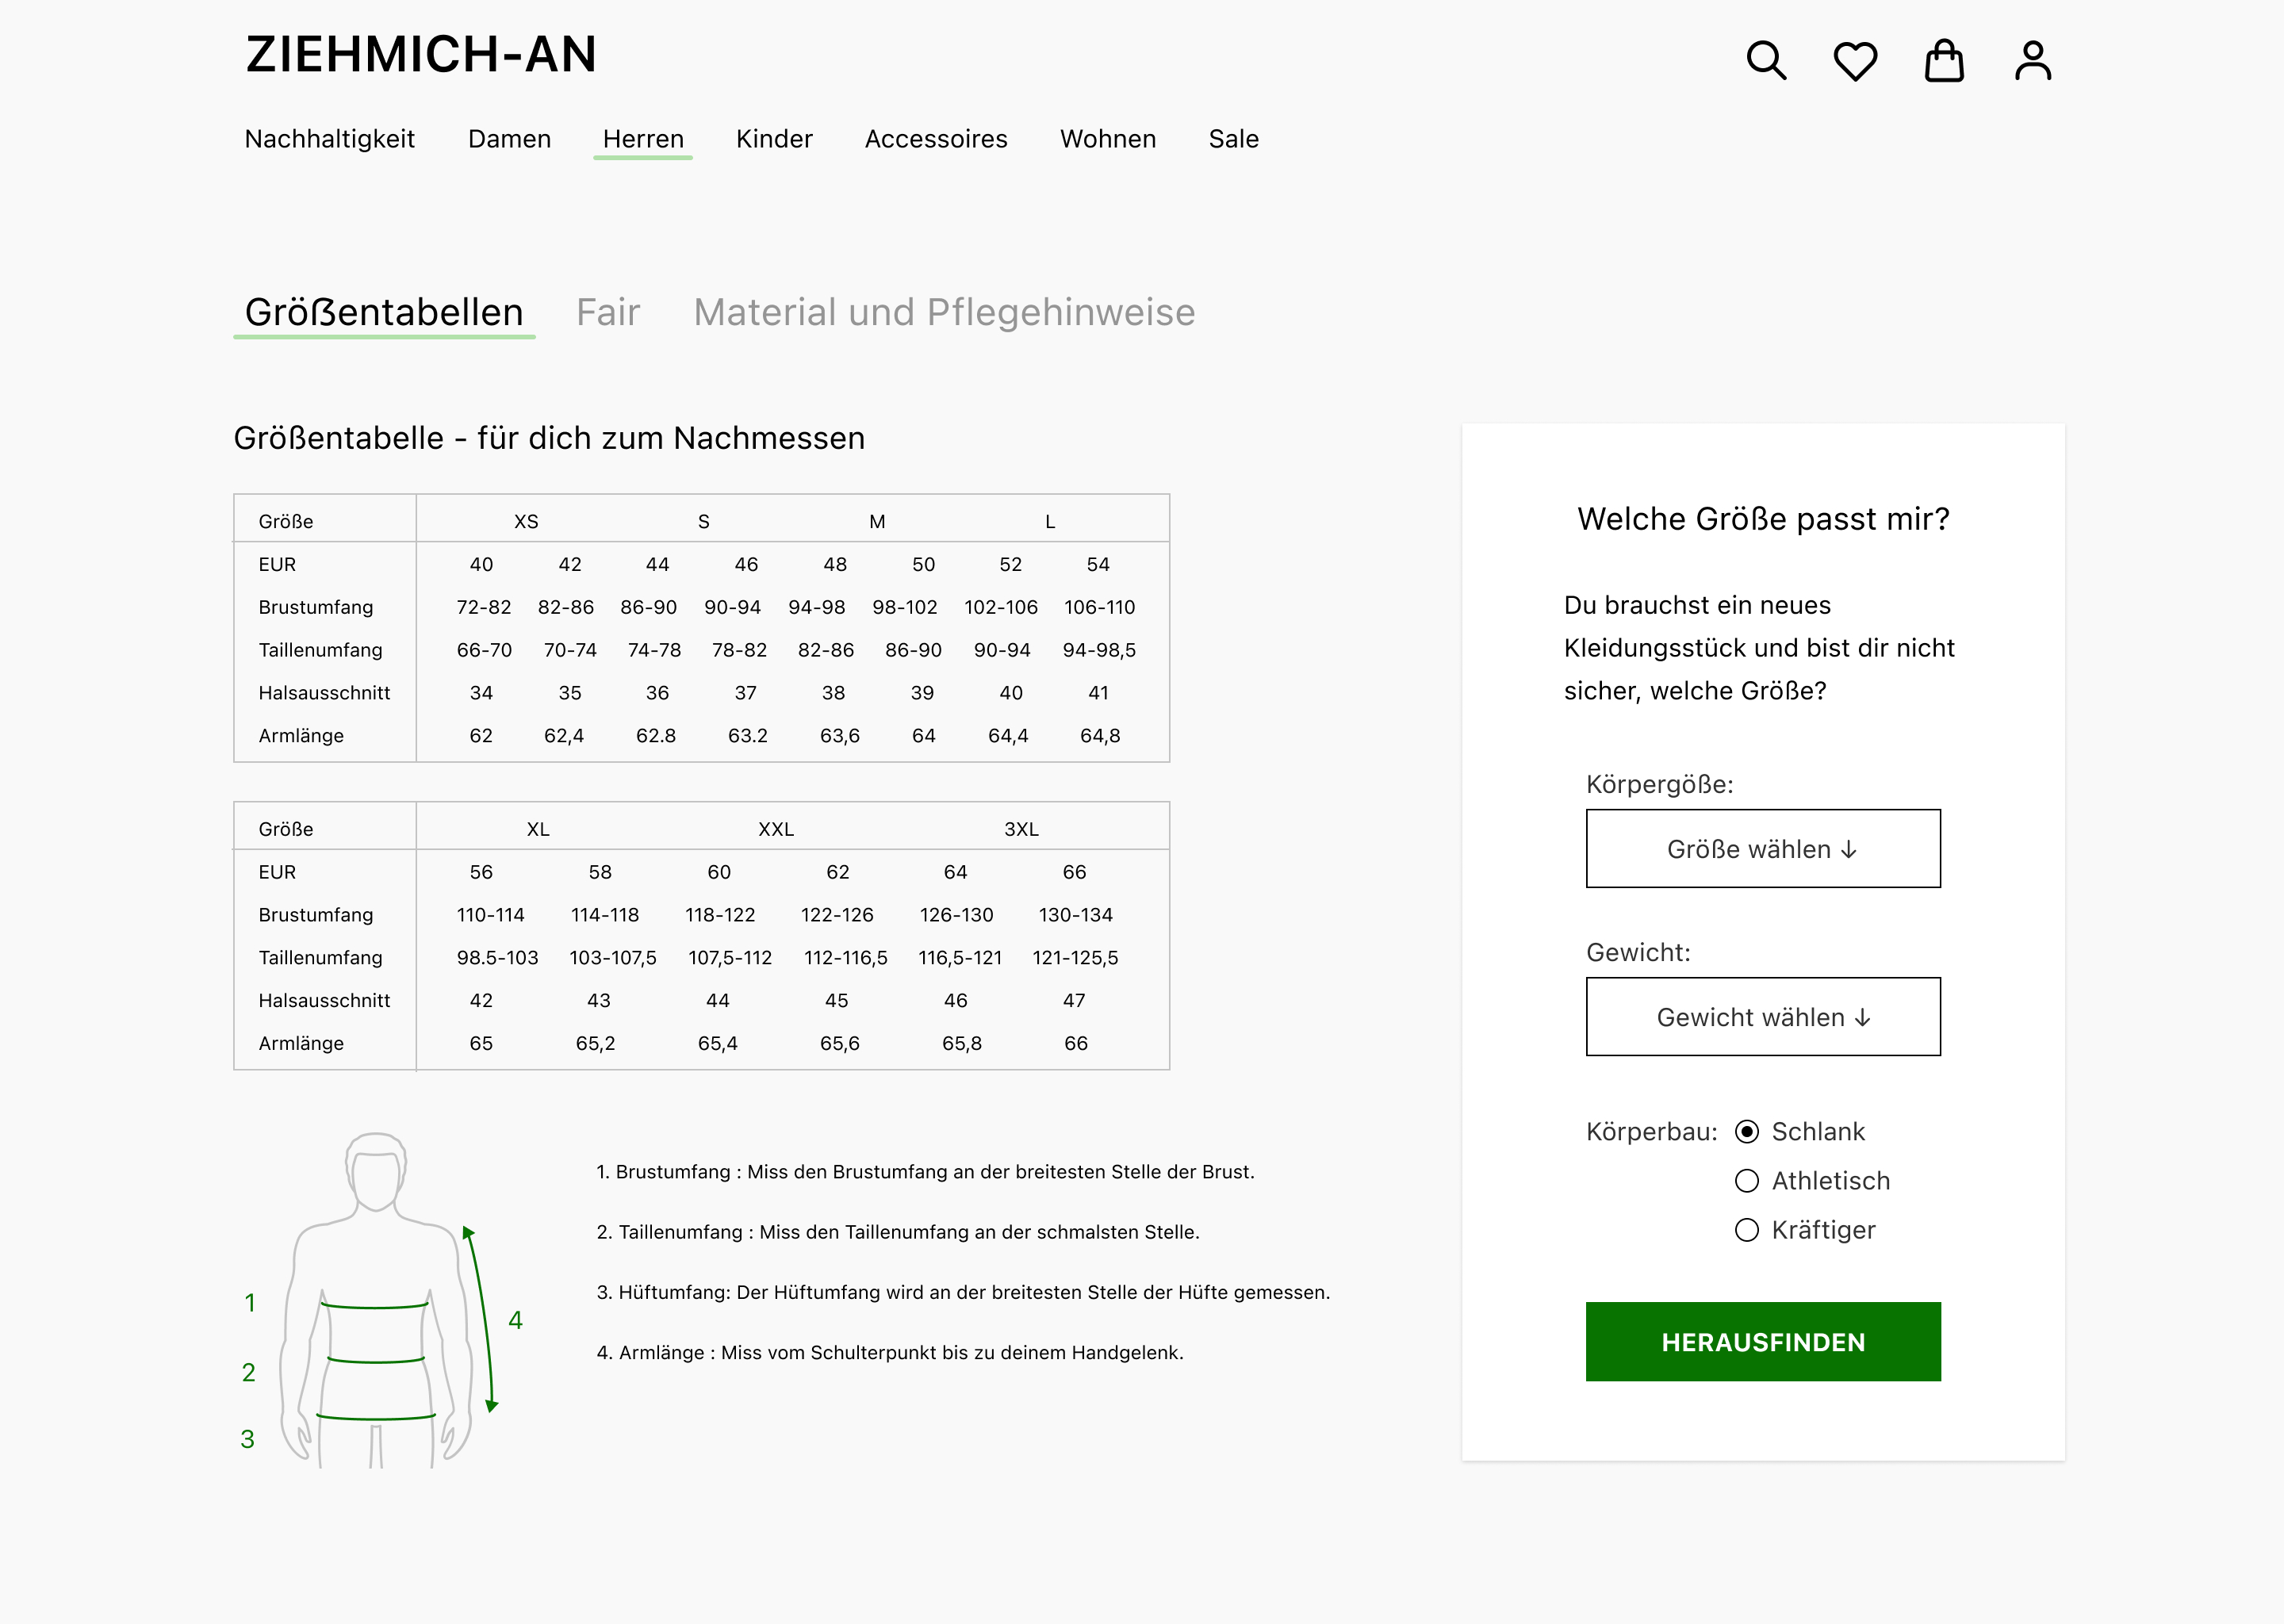
Task: Select the Größentabellen tab
Action: [384, 313]
